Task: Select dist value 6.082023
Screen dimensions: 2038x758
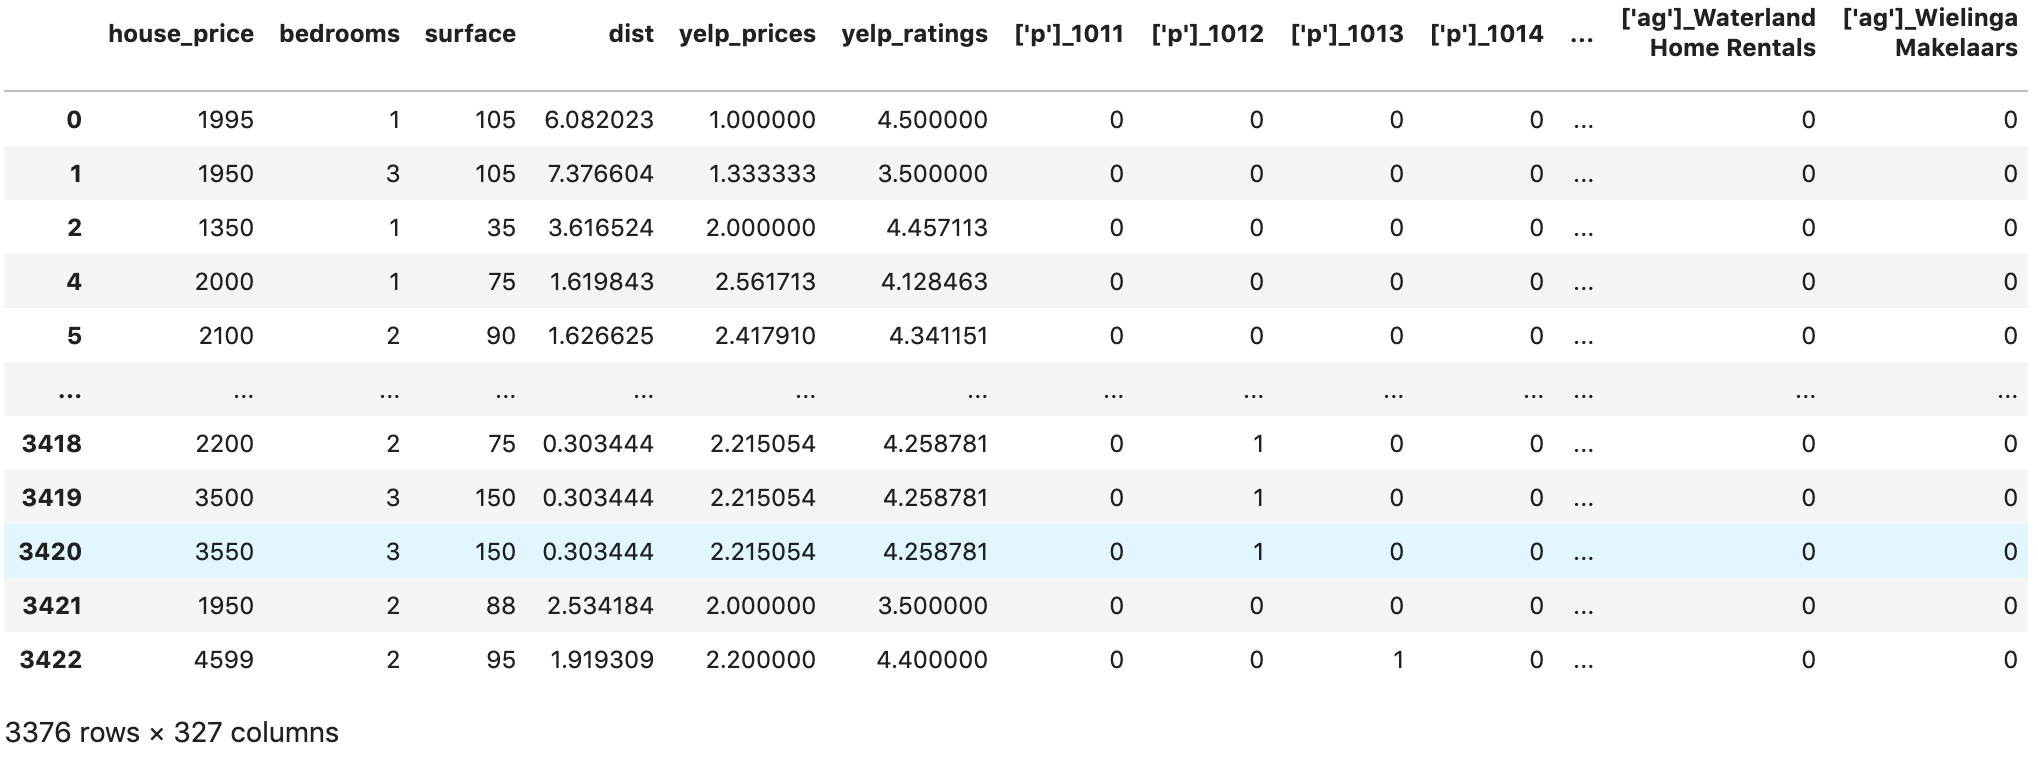Action: pyautogui.click(x=599, y=120)
